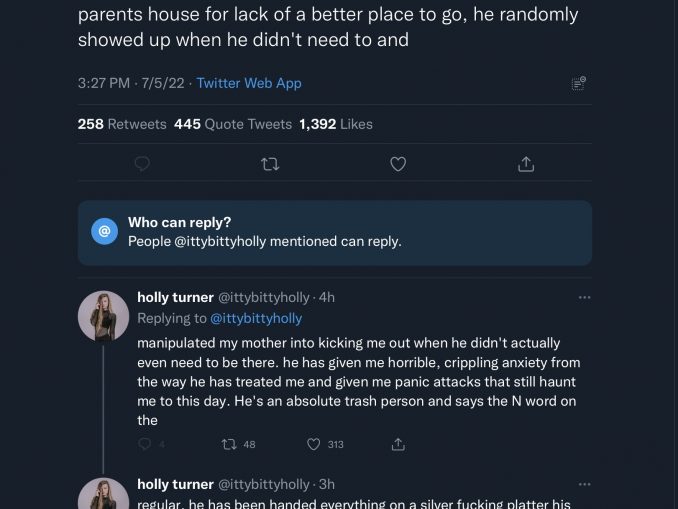
Task: Open tweet analytics icon beside timestamp
Action: tap(578, 84)
